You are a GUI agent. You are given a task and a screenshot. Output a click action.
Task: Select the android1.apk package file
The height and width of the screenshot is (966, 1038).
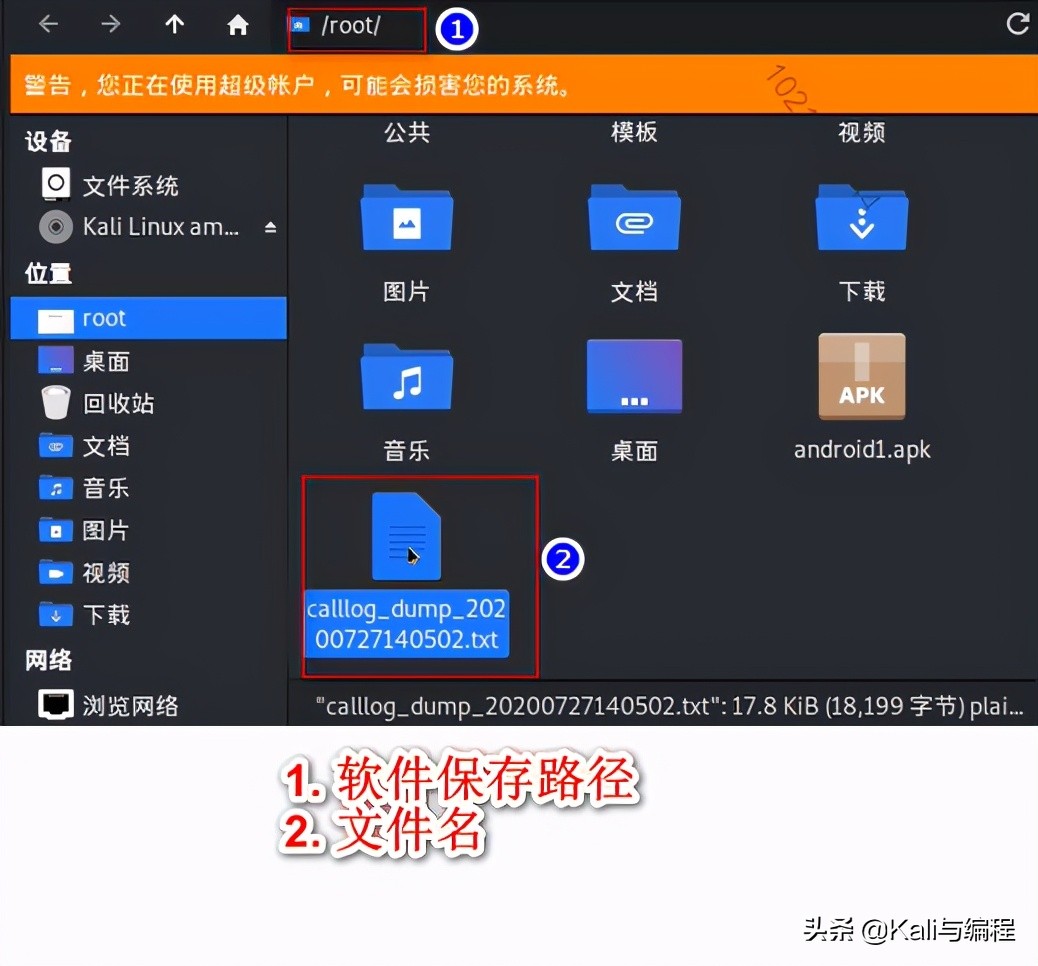(x=861, y=377)
